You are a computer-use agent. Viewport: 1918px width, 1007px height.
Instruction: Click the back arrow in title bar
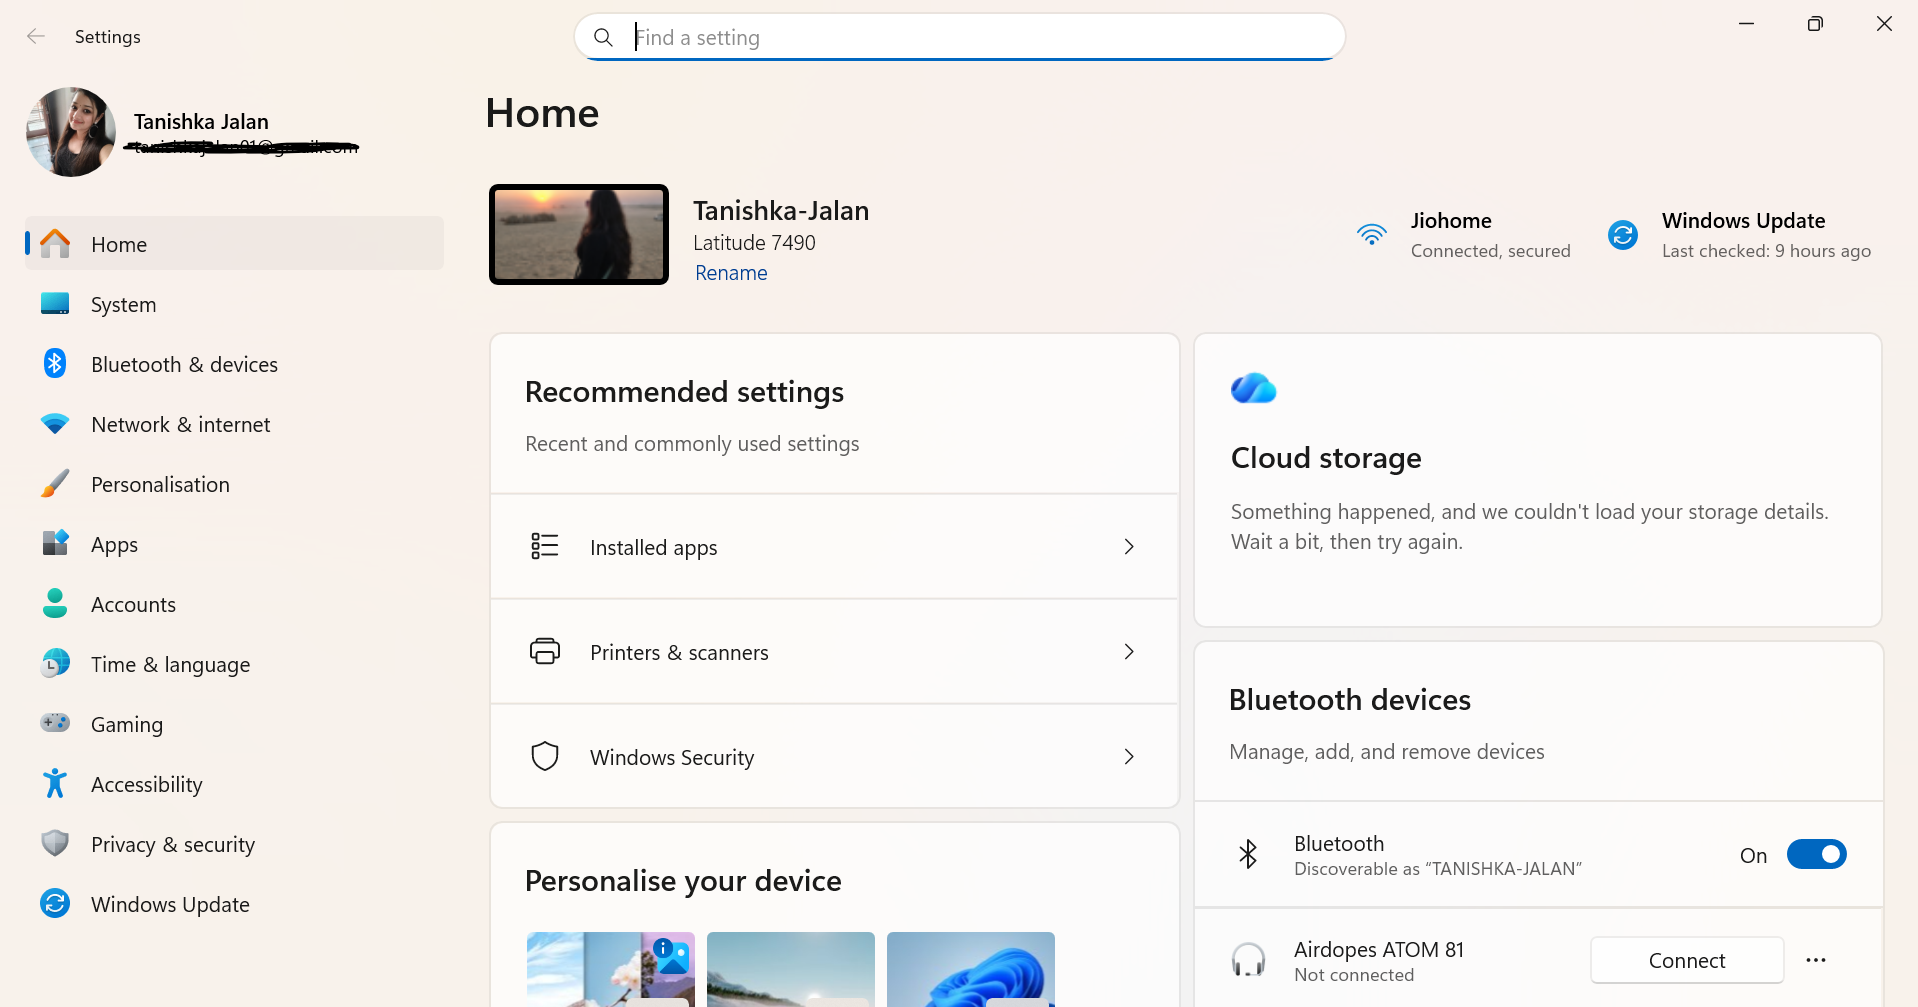click(x=36, y=36)
